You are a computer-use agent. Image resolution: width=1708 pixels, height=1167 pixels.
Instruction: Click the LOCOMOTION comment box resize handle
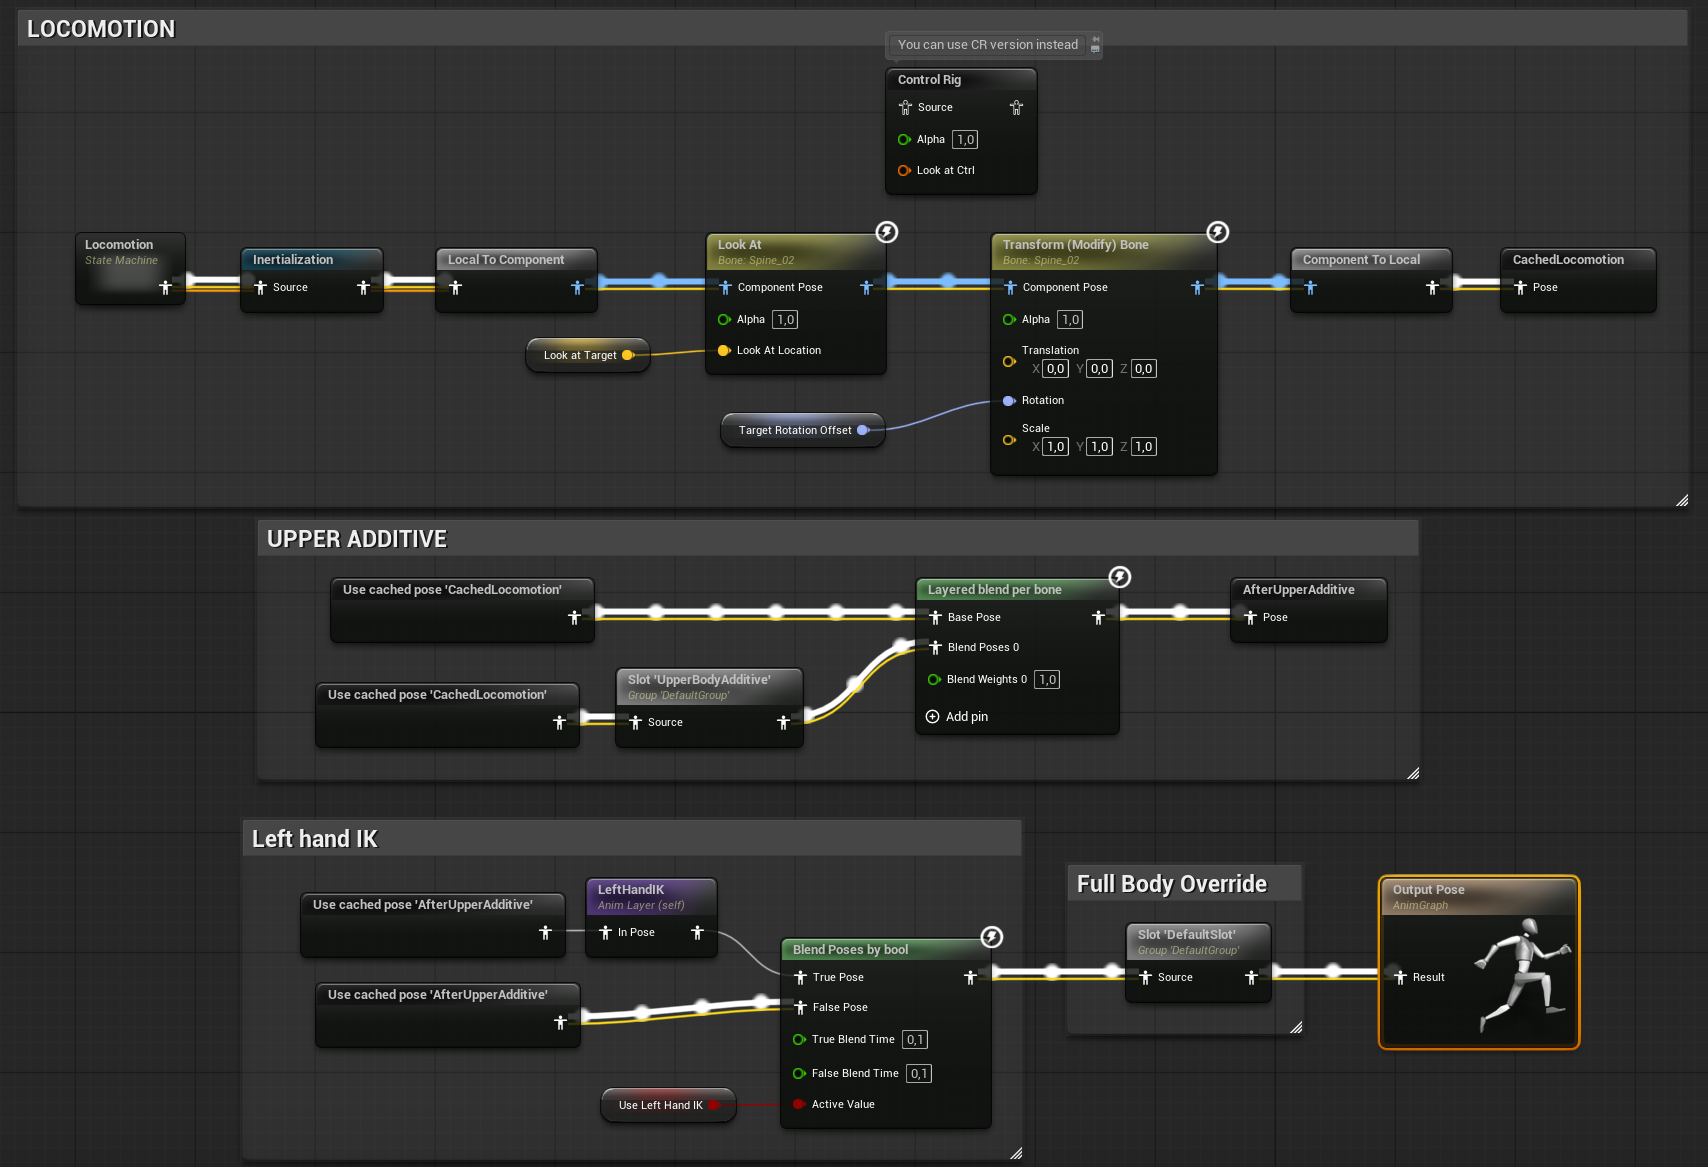pos(1682,500)
